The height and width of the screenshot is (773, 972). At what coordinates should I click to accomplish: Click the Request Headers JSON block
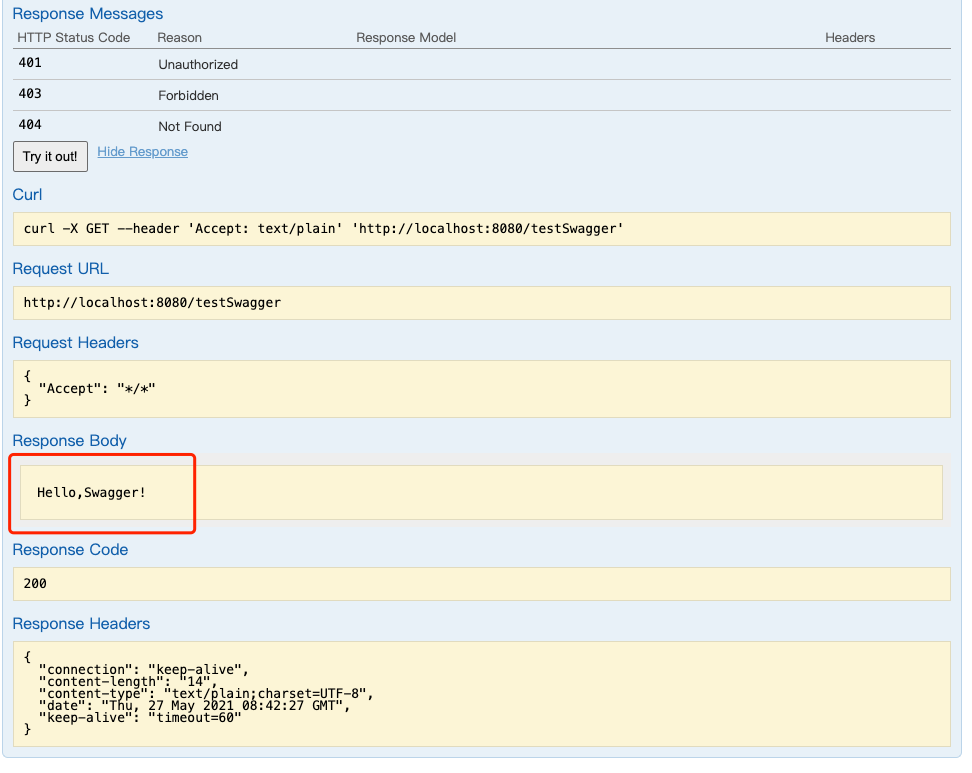[482, 389]
